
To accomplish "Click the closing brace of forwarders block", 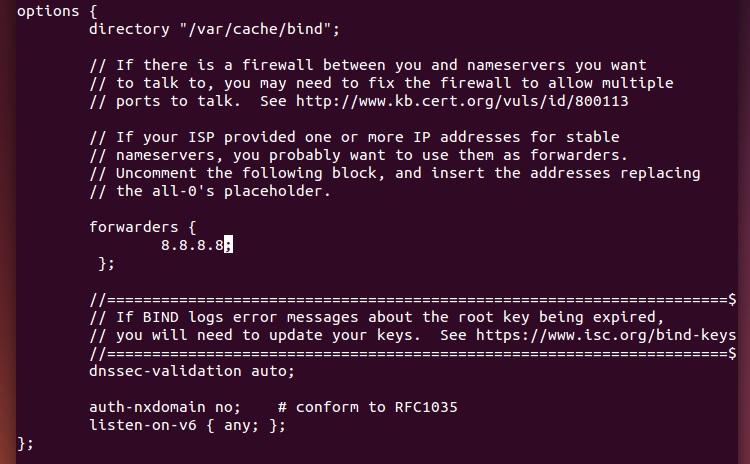I will (x=106, y=263).
